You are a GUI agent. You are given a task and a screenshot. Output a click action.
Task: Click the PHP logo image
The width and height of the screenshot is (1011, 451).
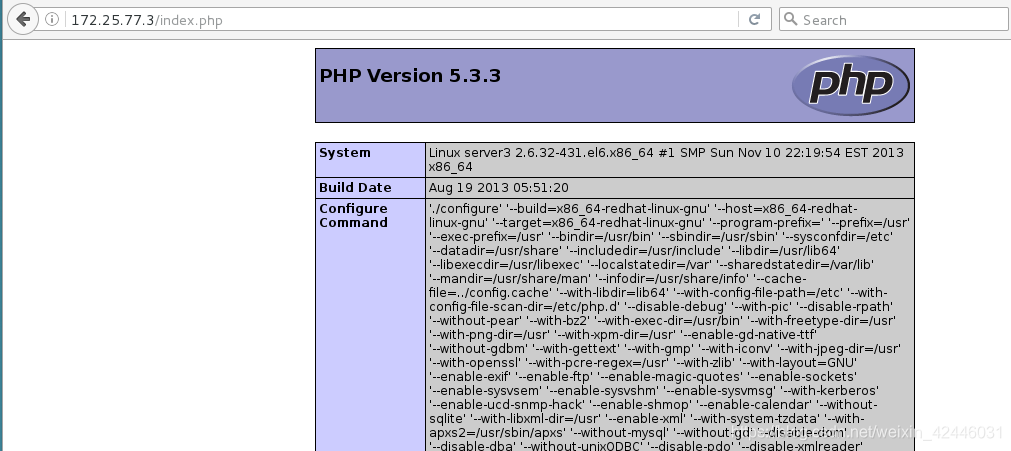tap(850, 85)
